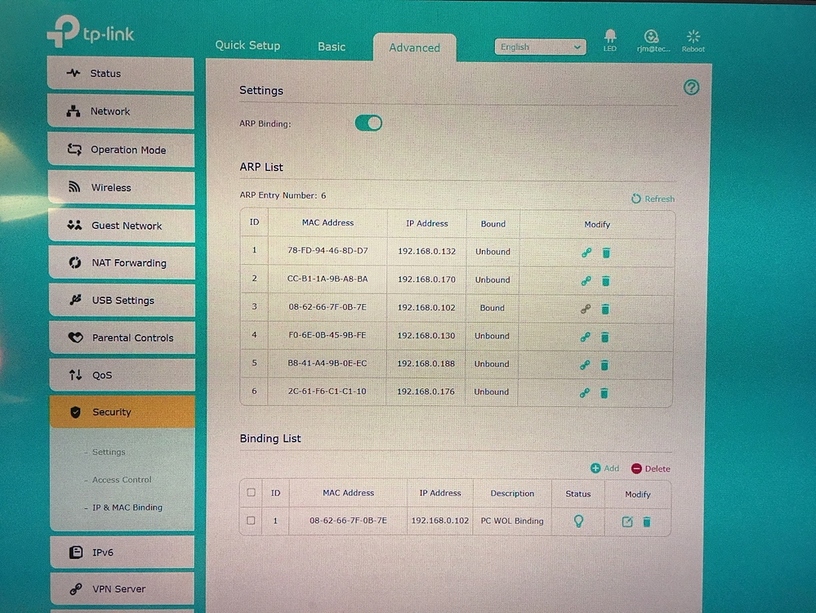Select the Advanced tab
The height and width of the screenshot is (613, 816).
coord(415,48)
